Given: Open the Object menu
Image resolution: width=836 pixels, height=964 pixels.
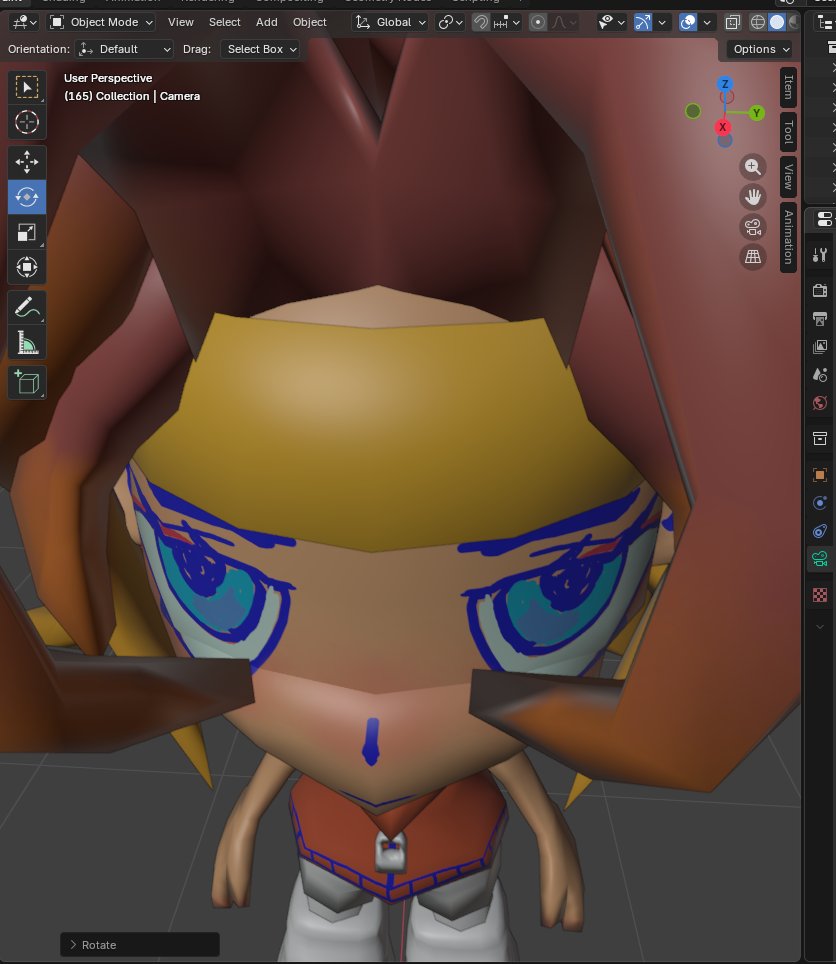Looking at the screenshot, I should click(309, 23).
